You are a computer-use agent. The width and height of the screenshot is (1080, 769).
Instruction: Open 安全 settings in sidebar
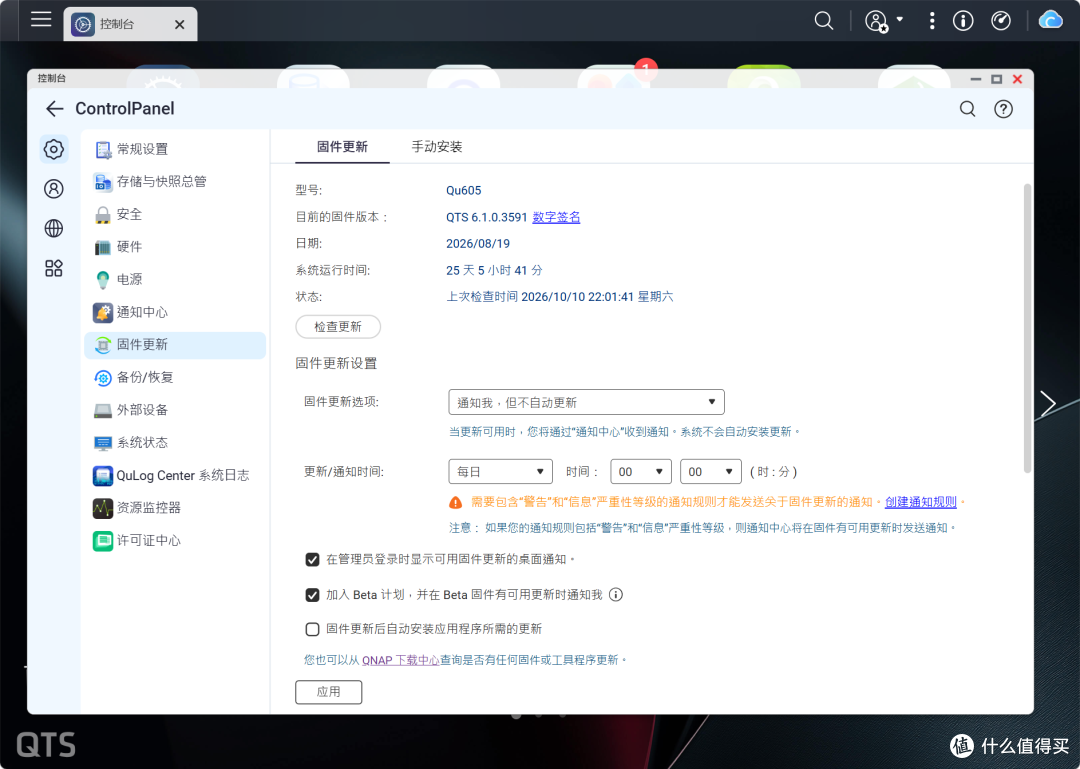click(175, 214)
